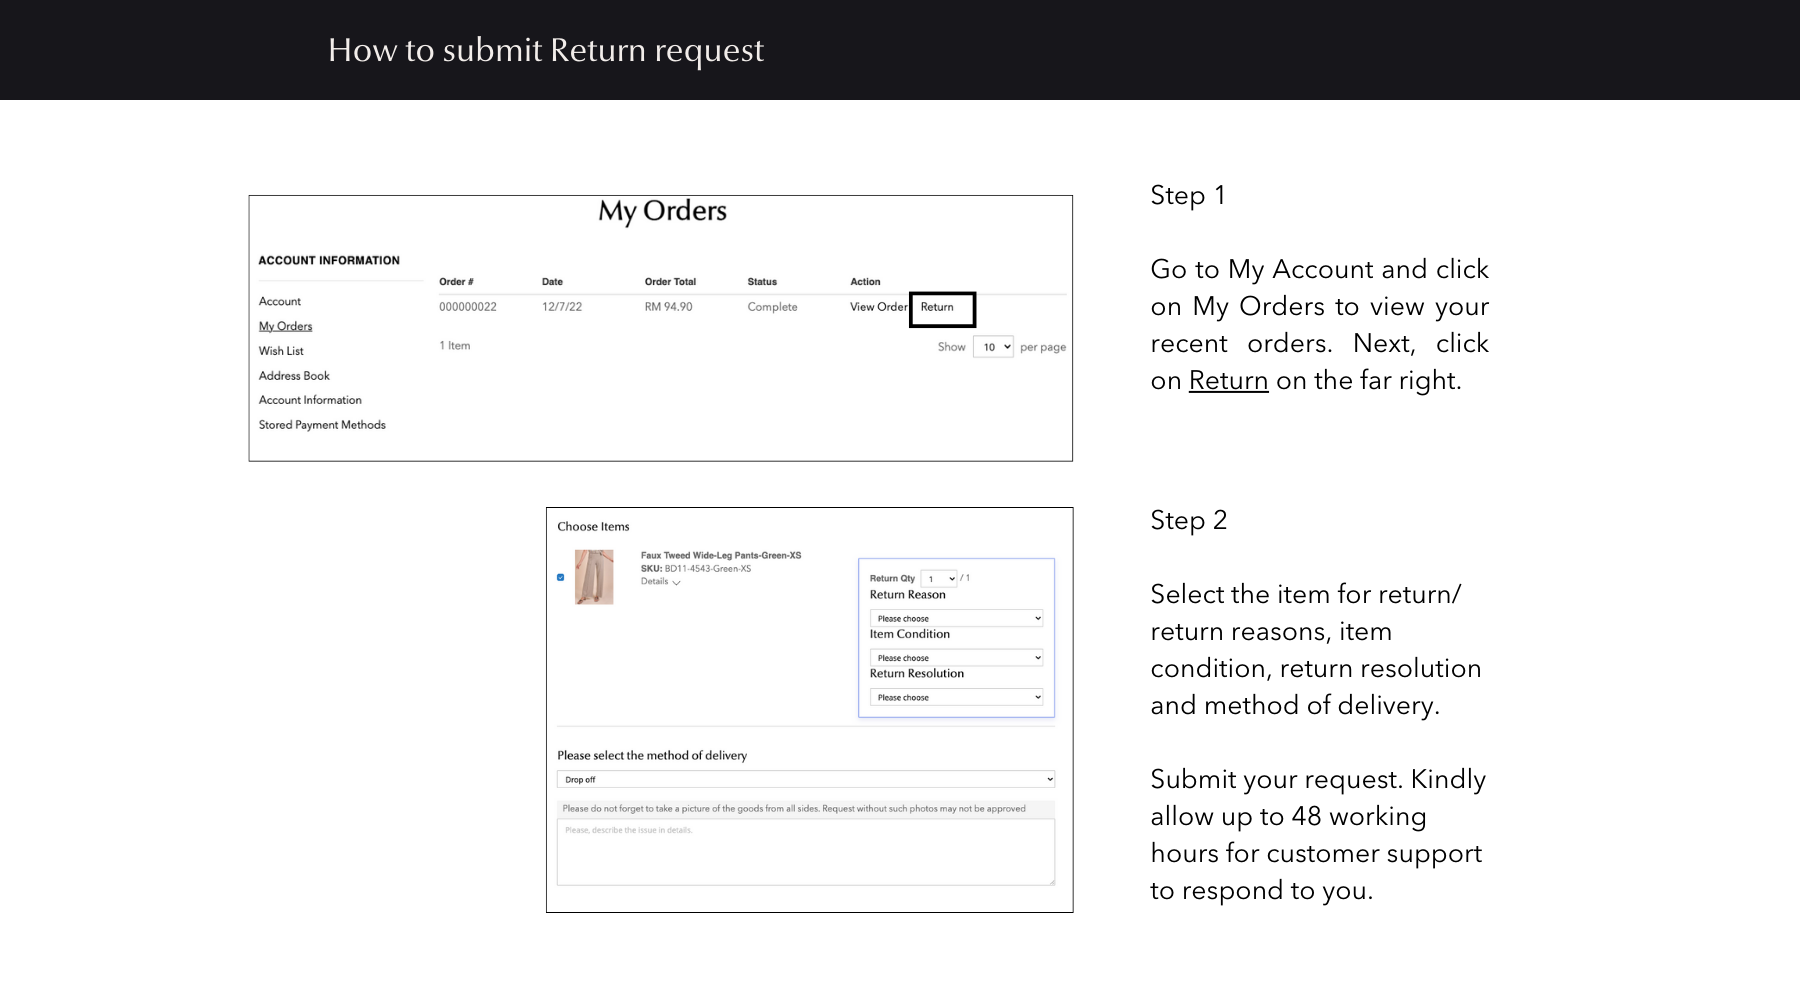Toggle the item selection checkbox
The image size is (1800, 1000).
[560, 577]
